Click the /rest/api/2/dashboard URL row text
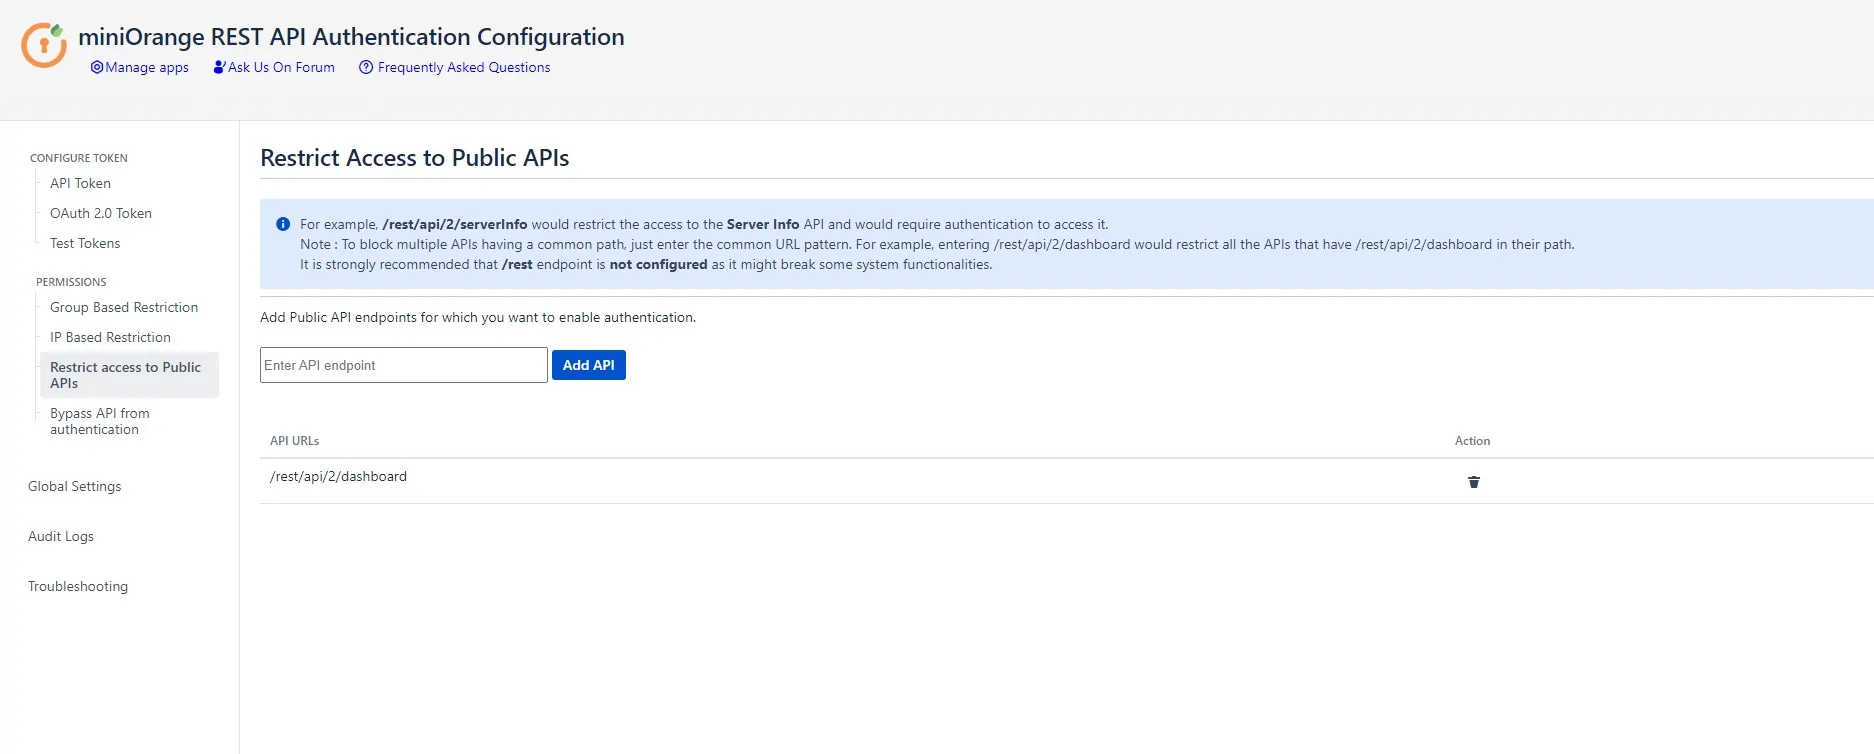The width and height of the screenshot is (1874, 754). (x=338, y=476)
